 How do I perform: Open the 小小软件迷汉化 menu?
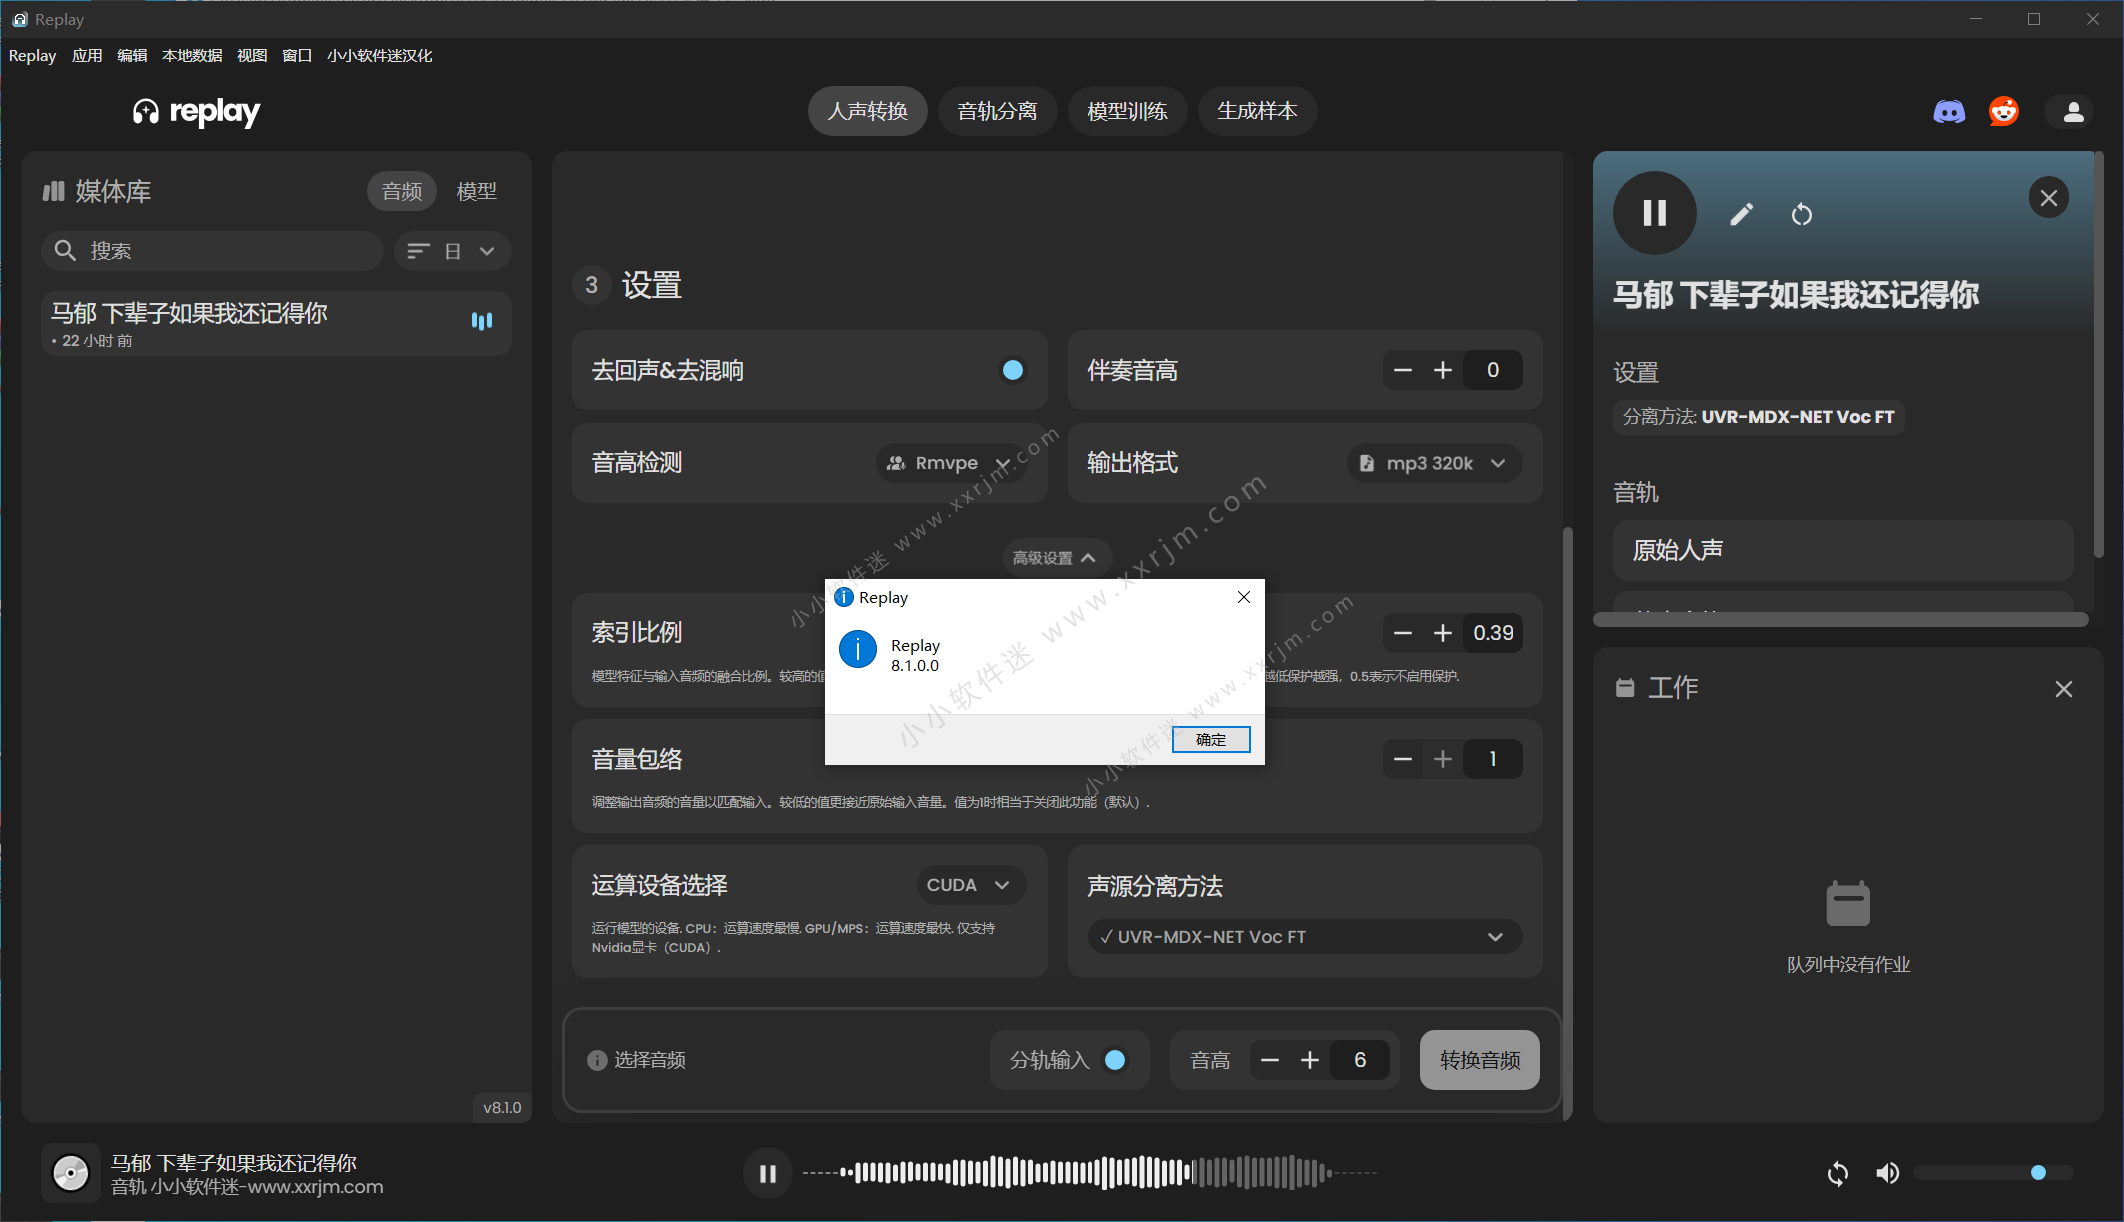pyautogui.click(x=379, y=56)
